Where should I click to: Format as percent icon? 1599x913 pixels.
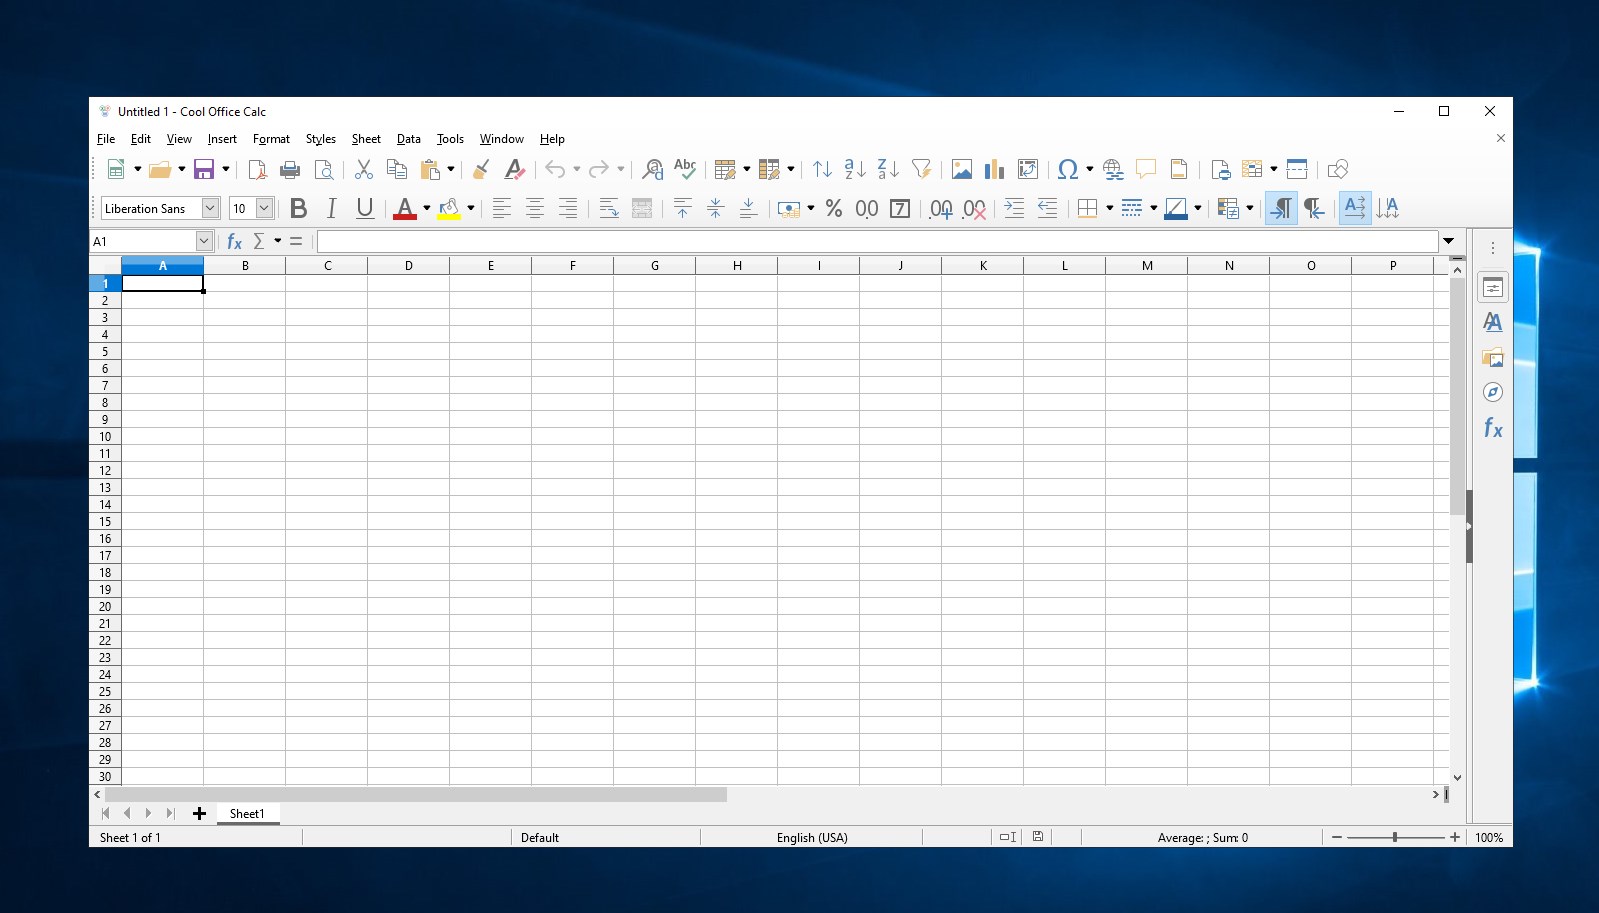tap(834, 208)
